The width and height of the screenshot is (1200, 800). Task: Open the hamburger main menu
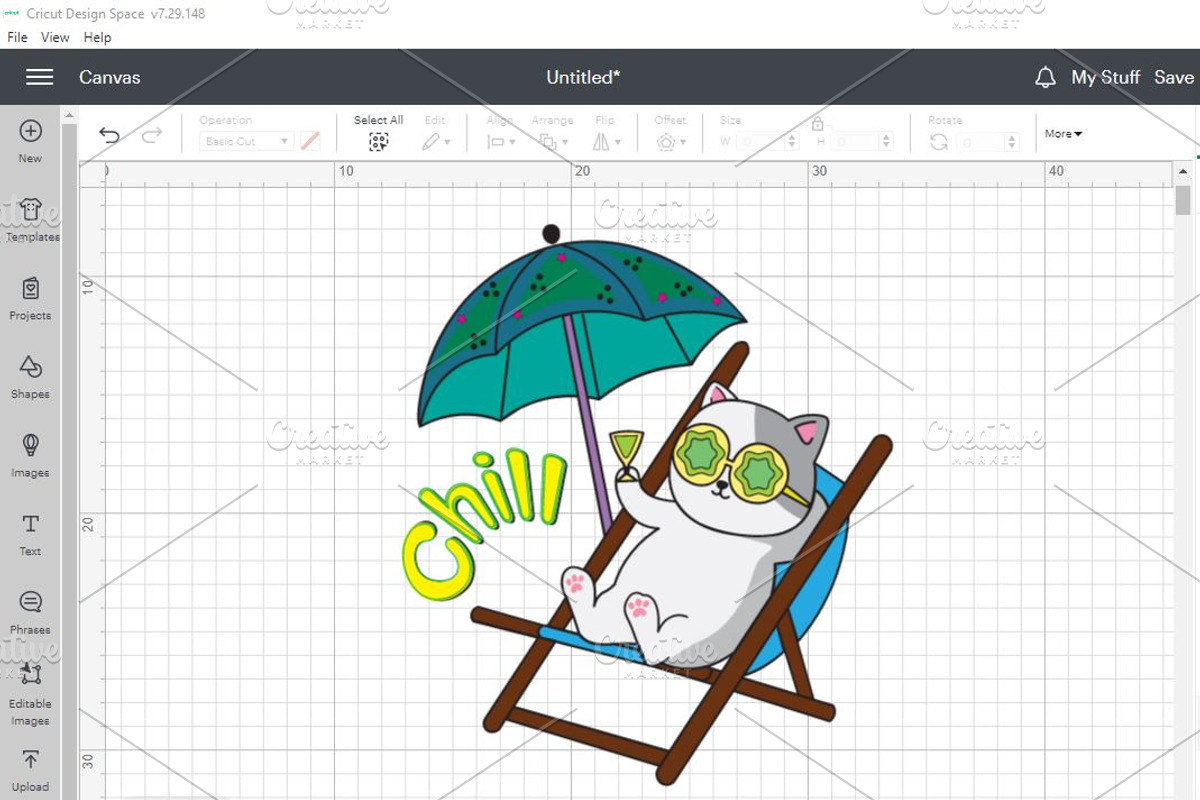(40, 77)
